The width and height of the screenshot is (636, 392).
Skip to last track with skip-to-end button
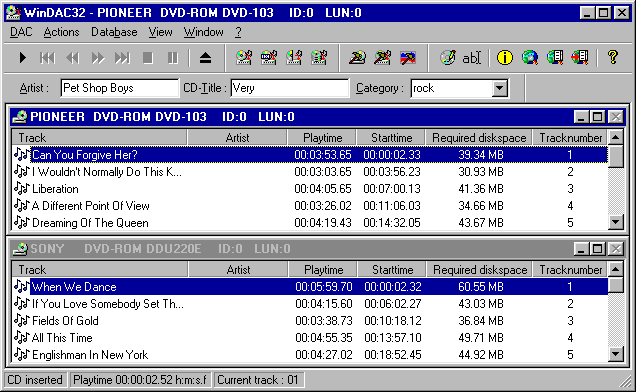pos(122,58)
